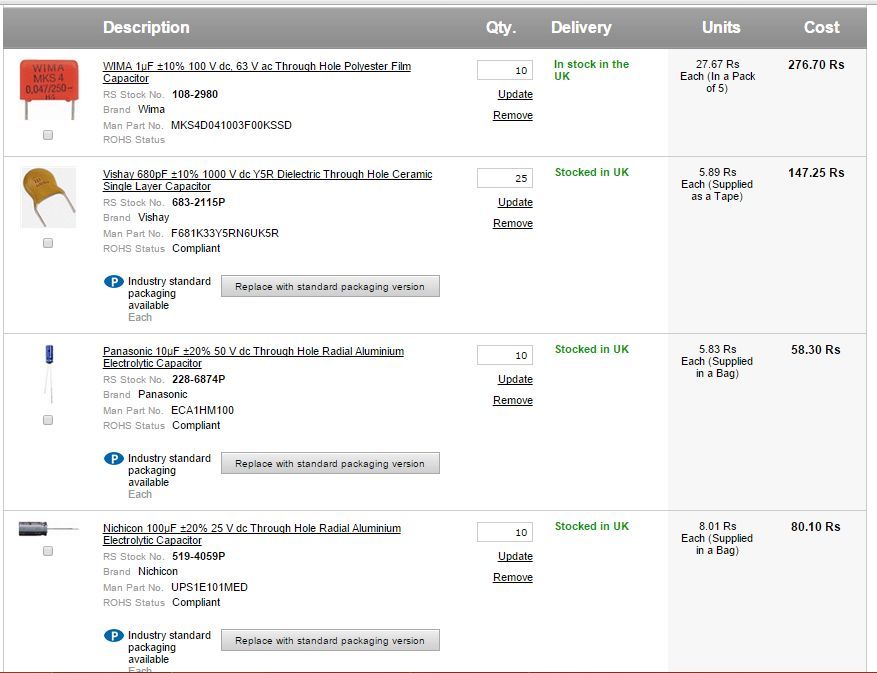Click the 5.83 Rs unit price
The width and height of the screenshot is (877, 673).
tap(718, 349)
